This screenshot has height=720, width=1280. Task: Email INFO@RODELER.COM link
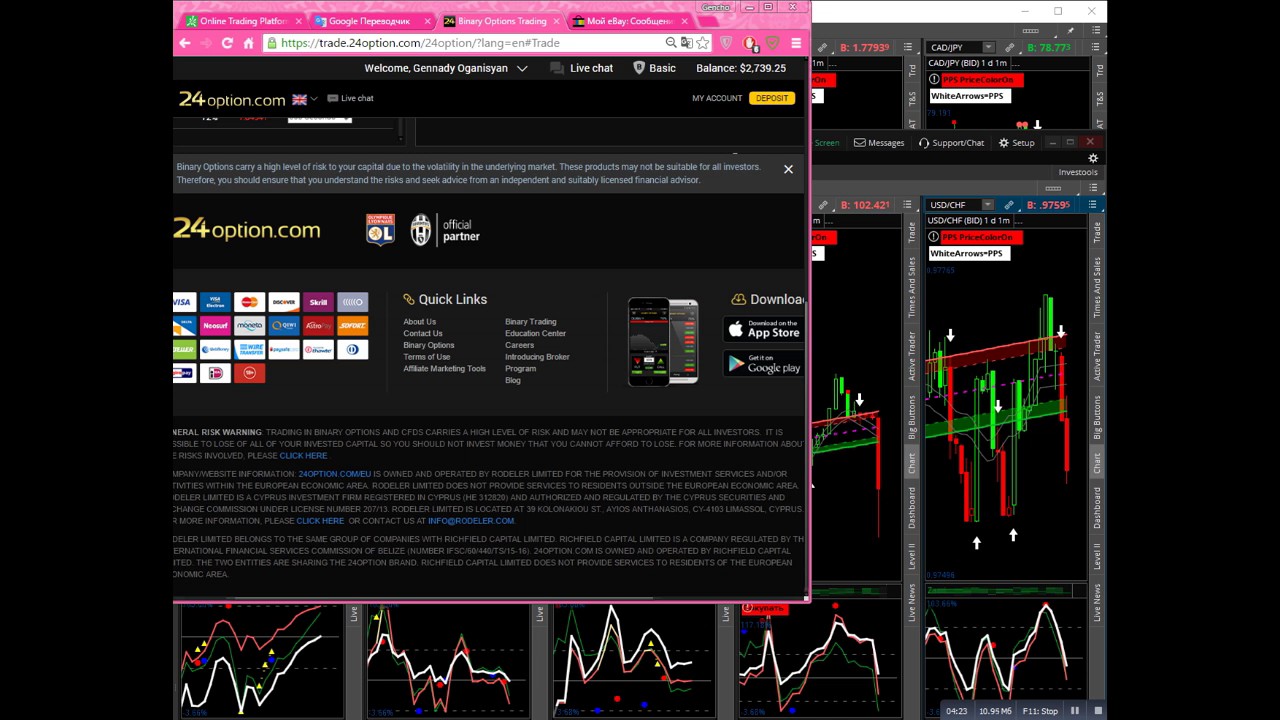(x=470, y=521)
